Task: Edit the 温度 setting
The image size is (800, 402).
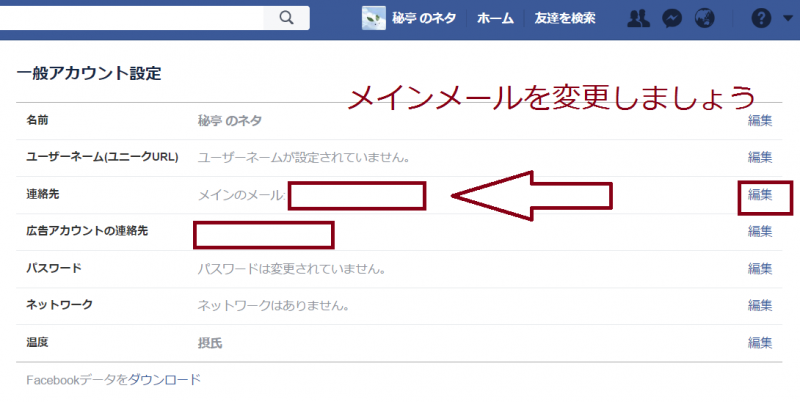Action: point(760,342)
